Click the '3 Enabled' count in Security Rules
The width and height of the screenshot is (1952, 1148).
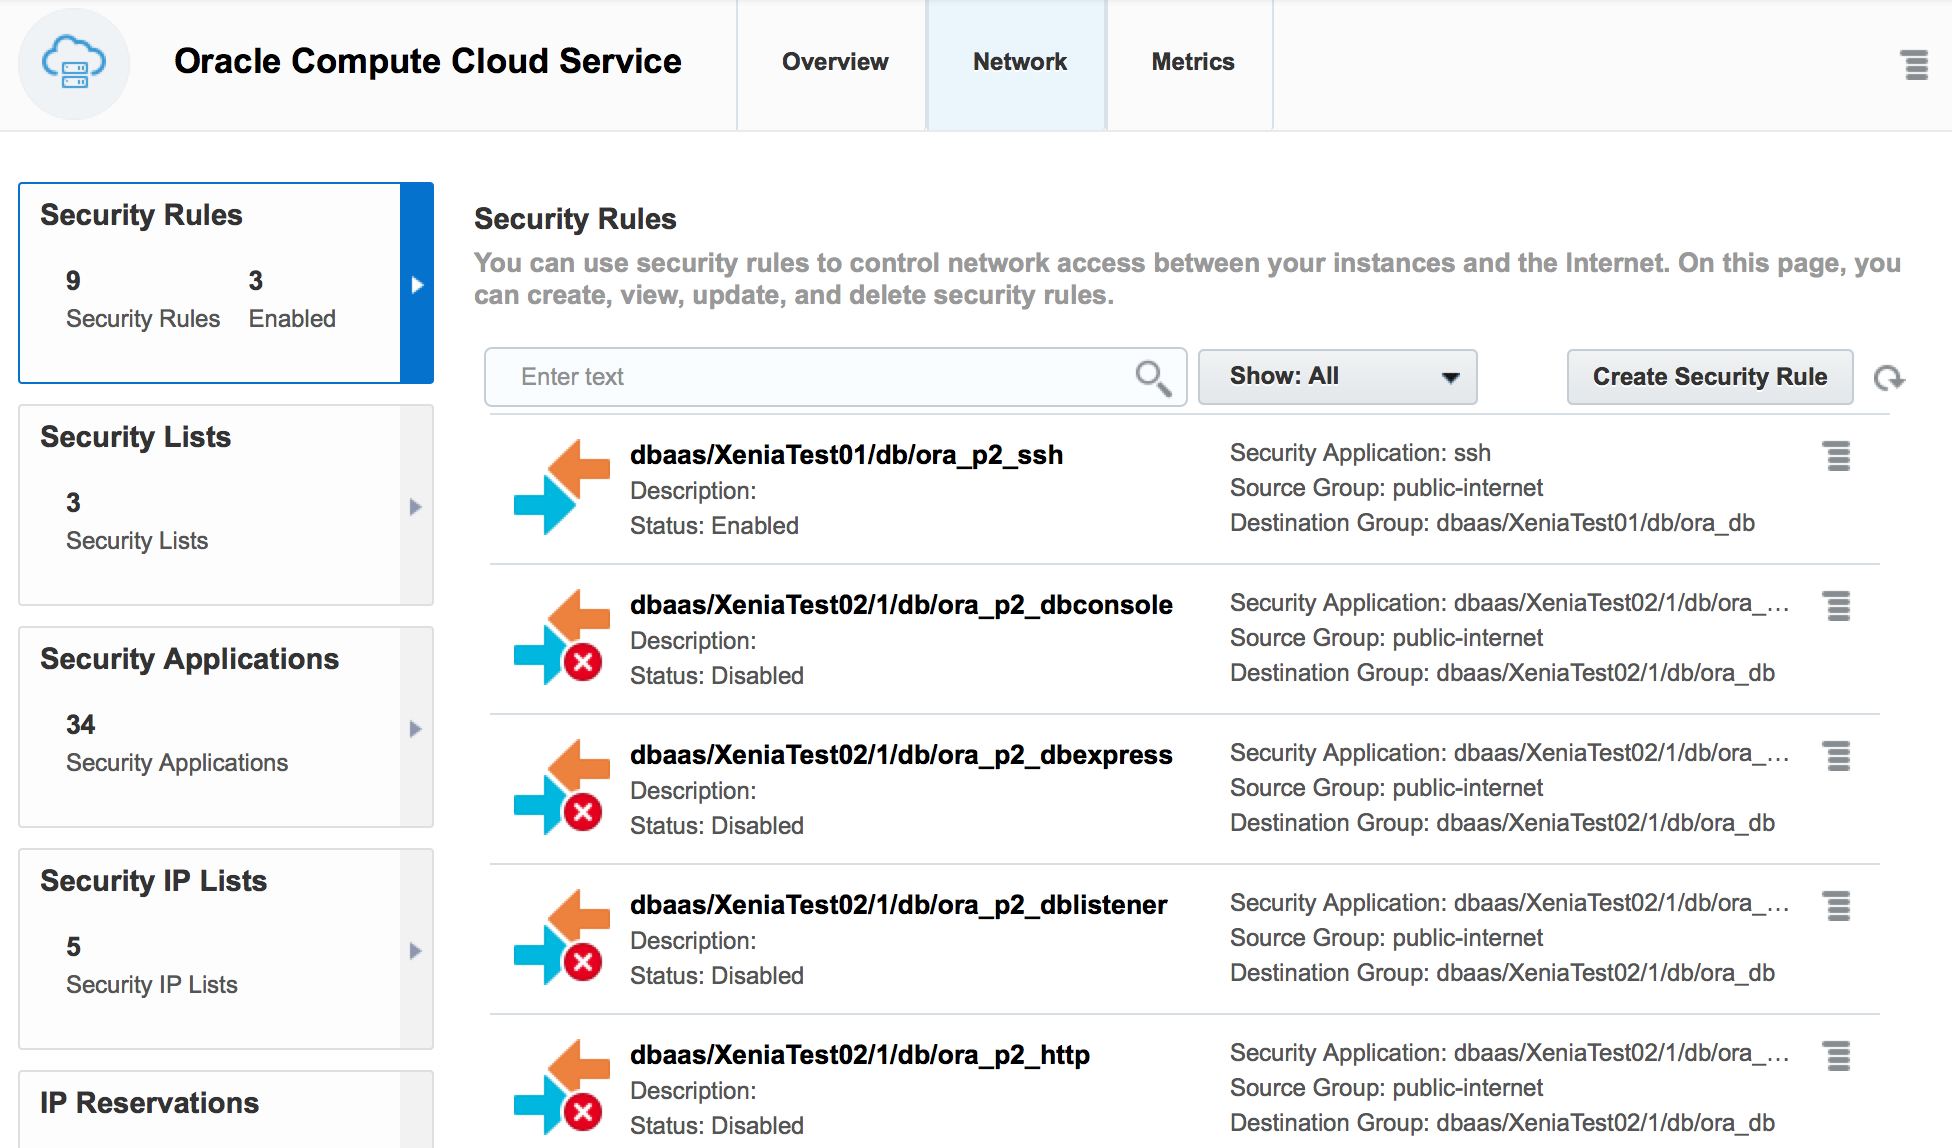point(292,300)
